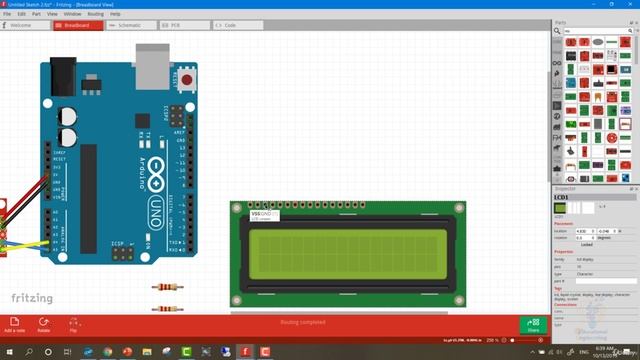The width and height of the screenshot is (640, 360).
Task: Toggle the Locked checkbox in Inspector
Action: pos(586,244)
